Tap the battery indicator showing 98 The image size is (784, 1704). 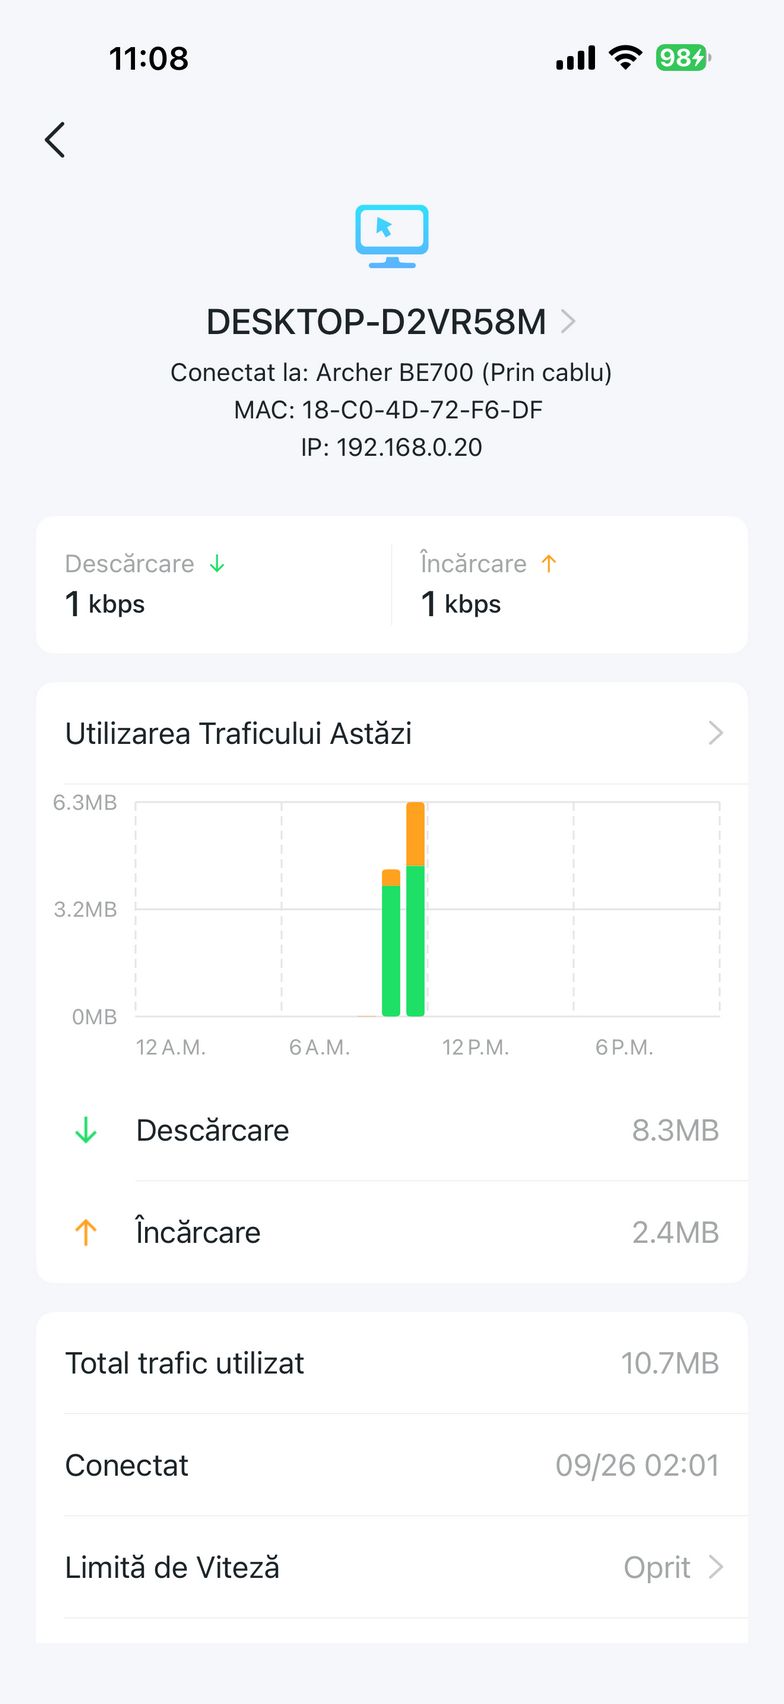682,58
